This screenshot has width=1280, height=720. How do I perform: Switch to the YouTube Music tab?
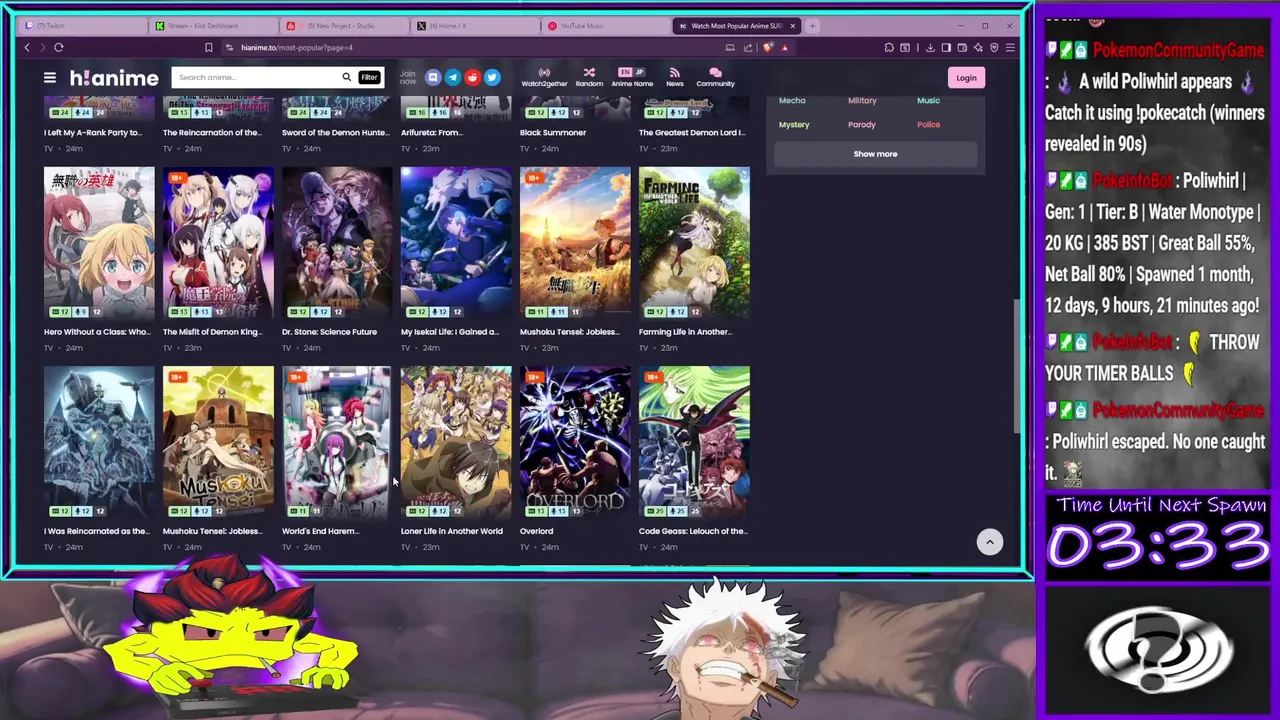pyautogui.click(x=608, y=26)
